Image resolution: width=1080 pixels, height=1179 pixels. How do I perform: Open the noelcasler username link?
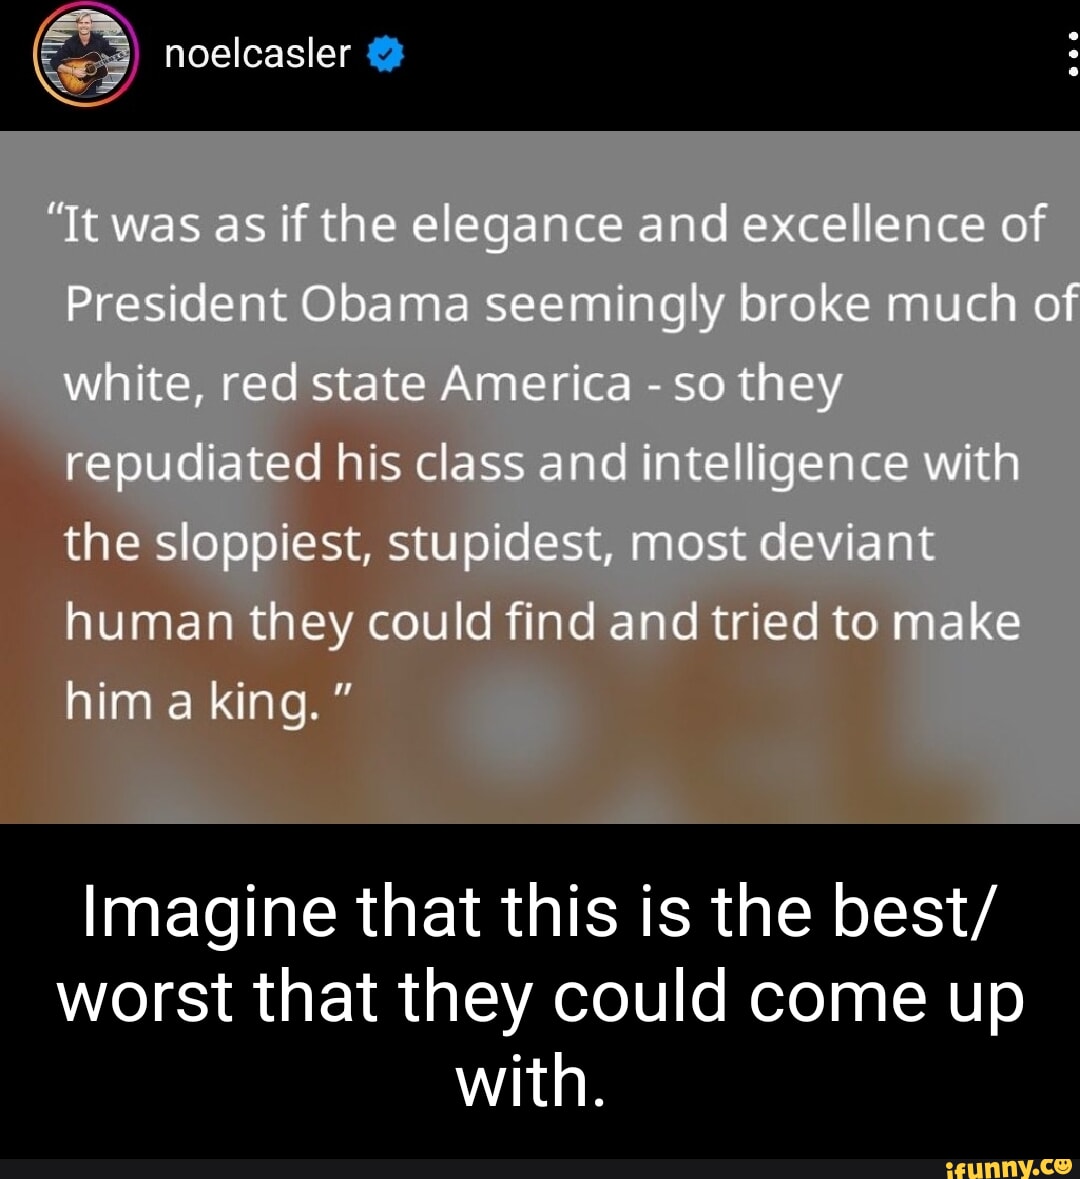coord(257,54)
